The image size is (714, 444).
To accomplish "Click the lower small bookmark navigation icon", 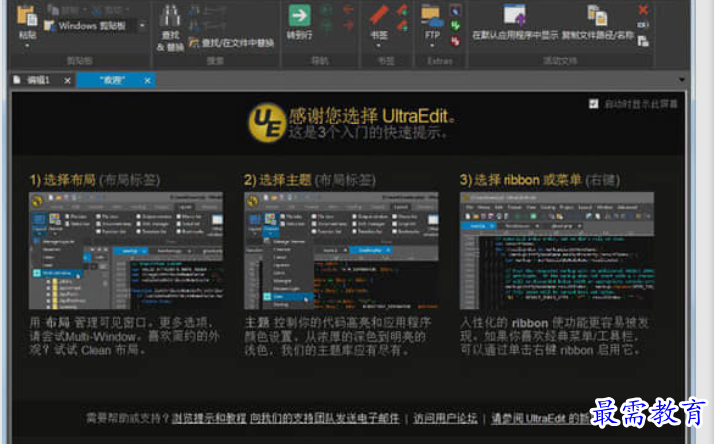I will (x=402, y=27).
